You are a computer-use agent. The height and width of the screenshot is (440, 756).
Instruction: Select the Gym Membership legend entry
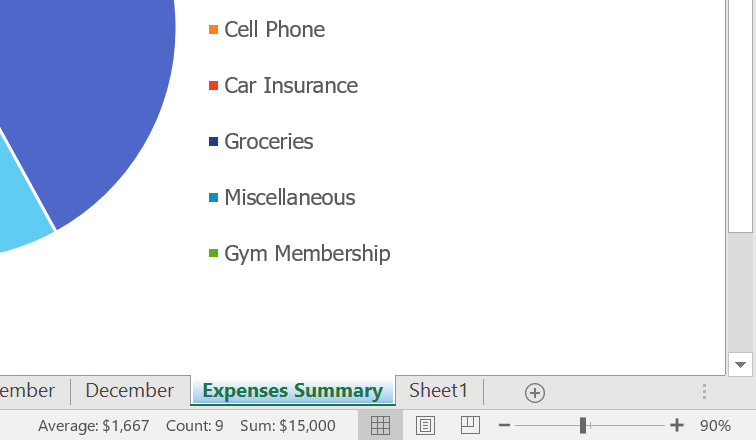(306, 254)
